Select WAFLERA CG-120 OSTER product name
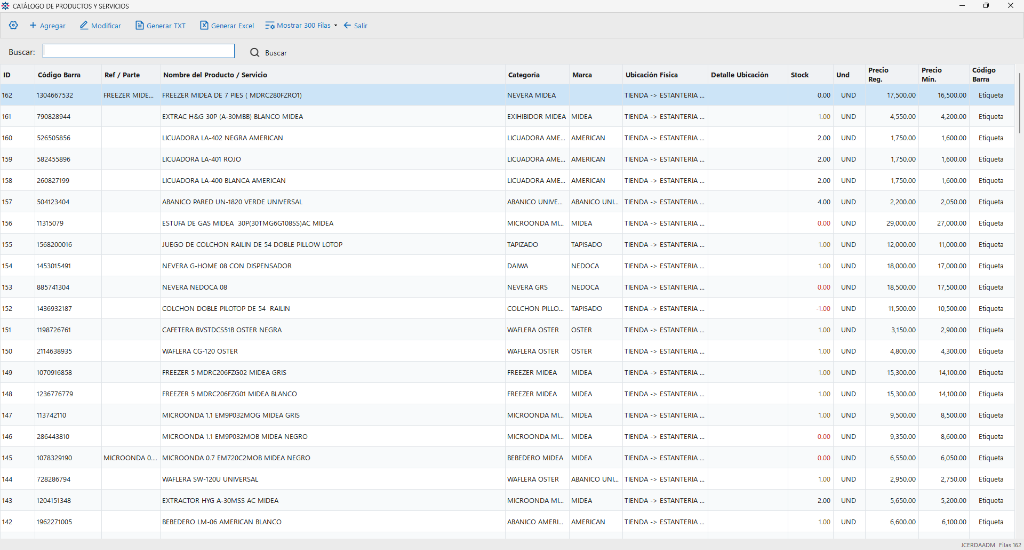The height and width of the screenshot is (550, 1024). [x=200, y=351]
